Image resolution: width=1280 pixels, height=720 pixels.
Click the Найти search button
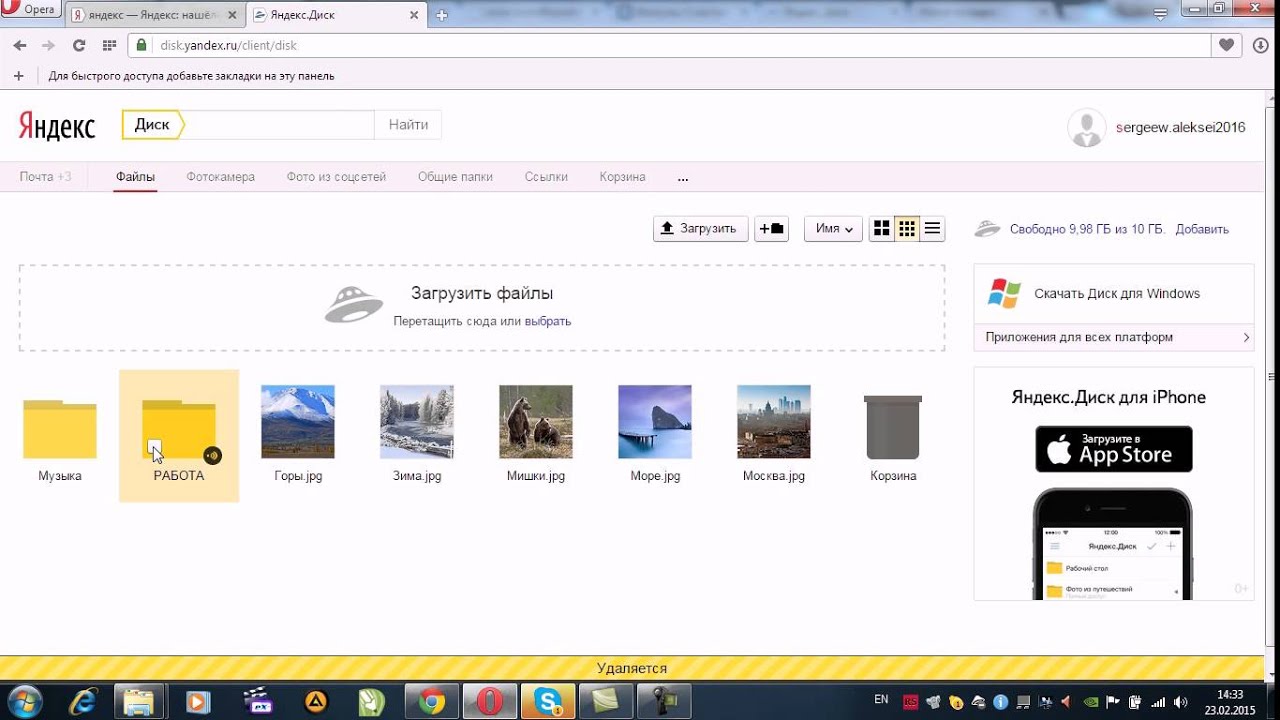tap(408, 125)
